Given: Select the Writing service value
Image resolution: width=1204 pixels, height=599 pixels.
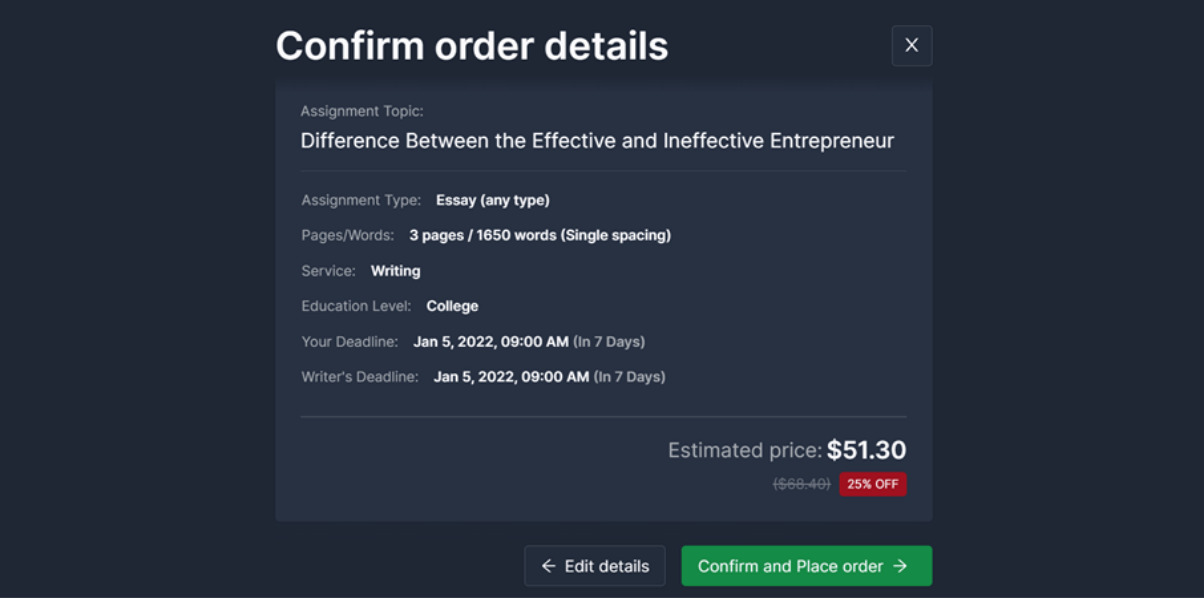Looking at the screenshot, I should [x=396, y=270].
